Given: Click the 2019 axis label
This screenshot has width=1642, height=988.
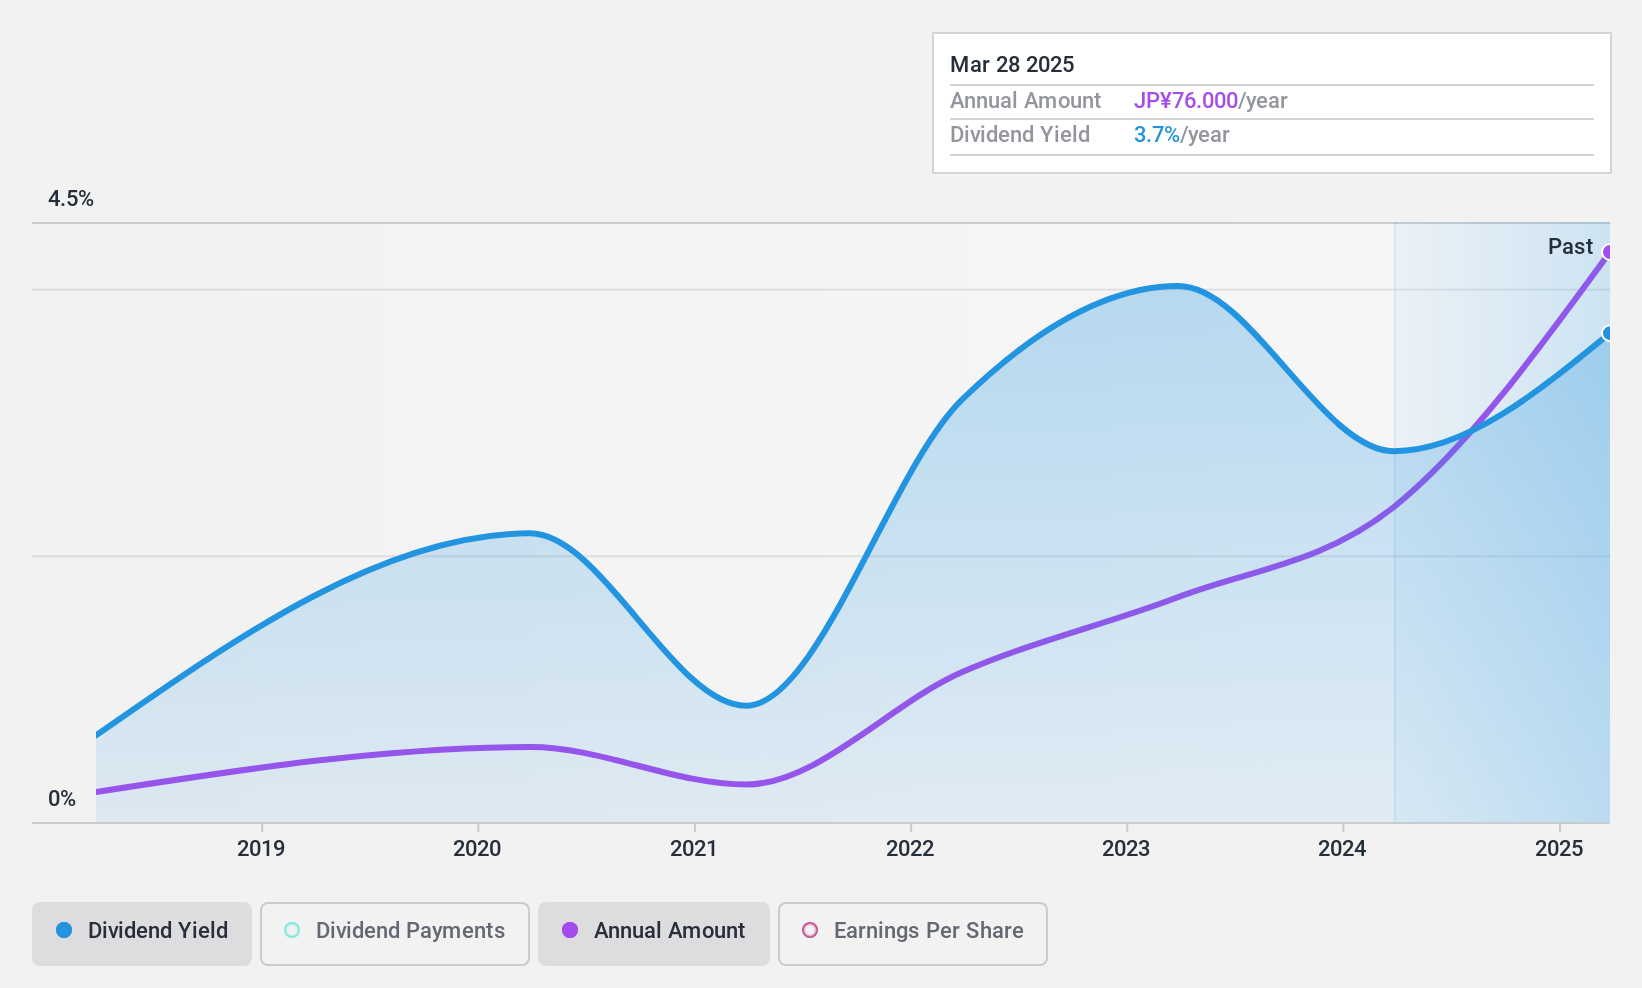Looking at the screenshot, I should 261,849.
